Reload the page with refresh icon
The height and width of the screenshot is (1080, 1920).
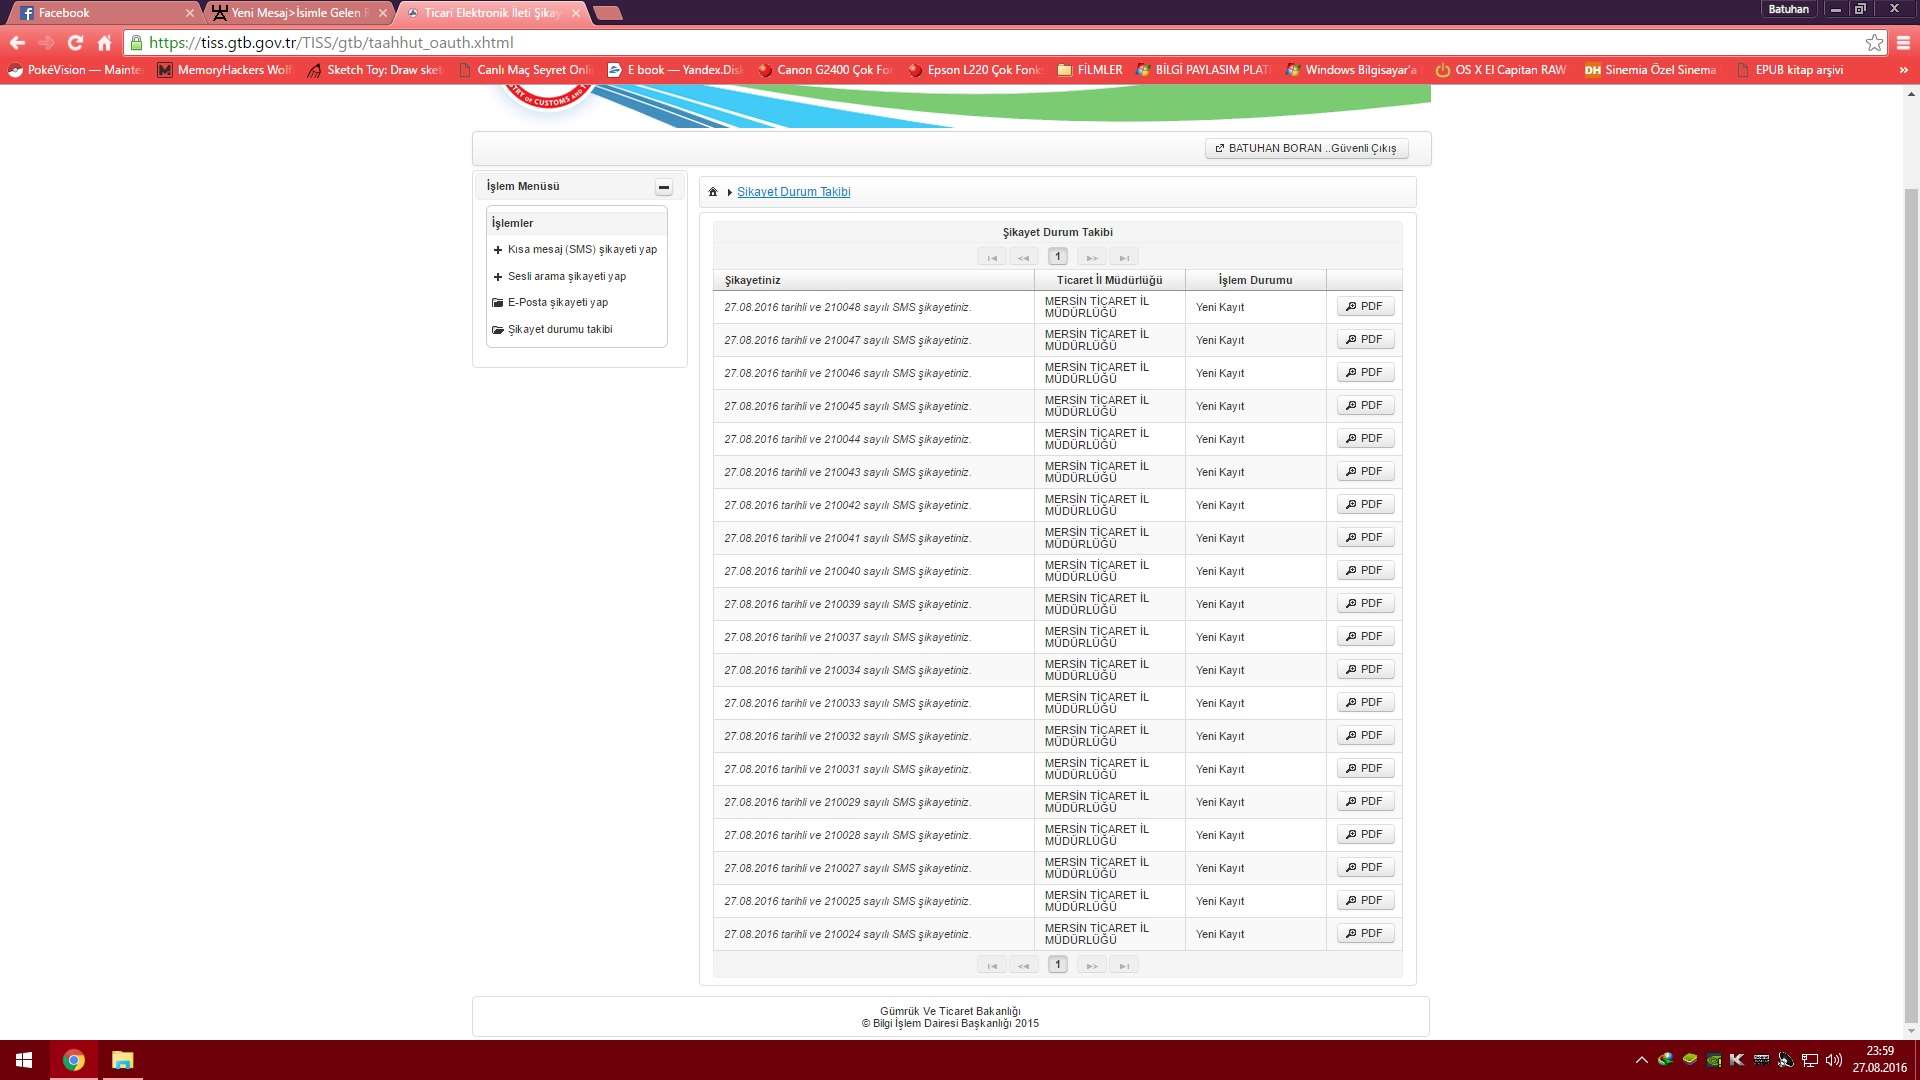point(75,43)
